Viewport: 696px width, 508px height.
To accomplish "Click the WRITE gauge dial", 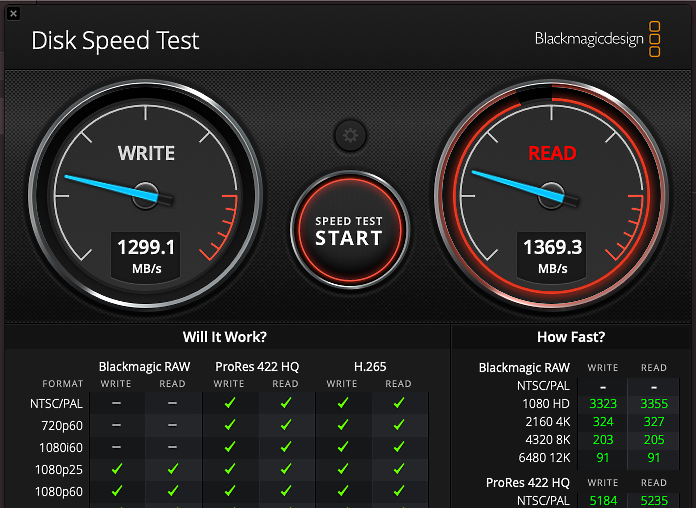I will 146,195.
